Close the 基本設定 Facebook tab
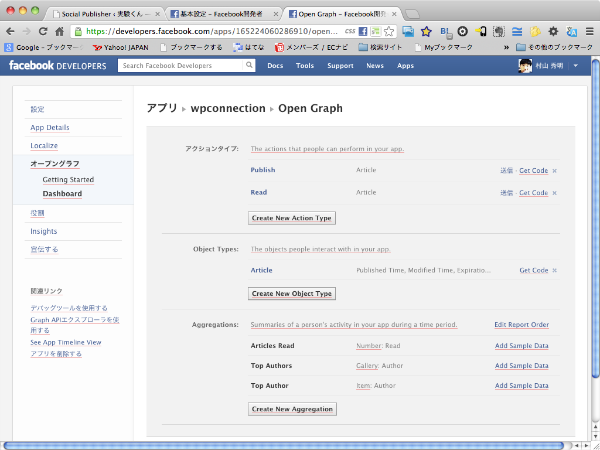The image size is (600, 450). (276, 14)
